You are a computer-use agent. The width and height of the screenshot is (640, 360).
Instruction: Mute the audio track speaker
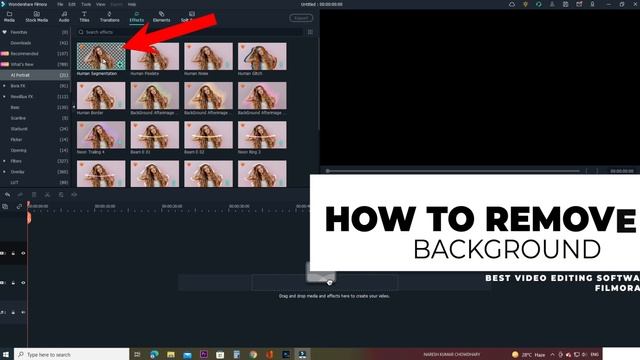click(23, 312)
